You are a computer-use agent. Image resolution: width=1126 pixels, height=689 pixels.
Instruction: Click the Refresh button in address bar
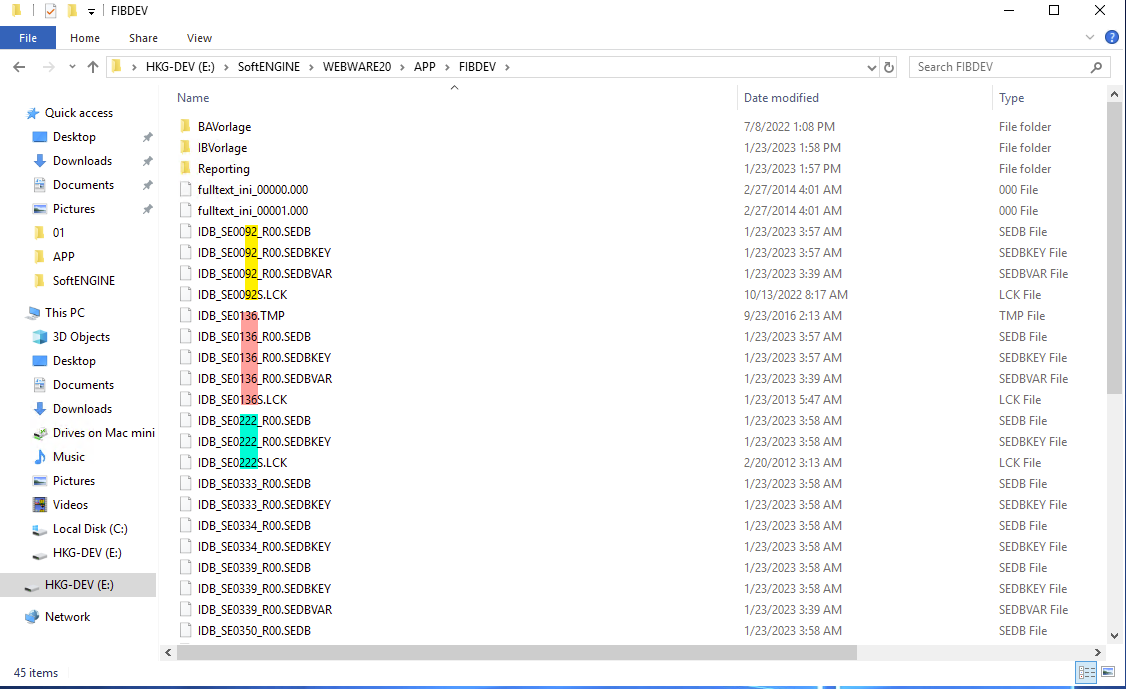pyautogui.click(x=889, y=67)
